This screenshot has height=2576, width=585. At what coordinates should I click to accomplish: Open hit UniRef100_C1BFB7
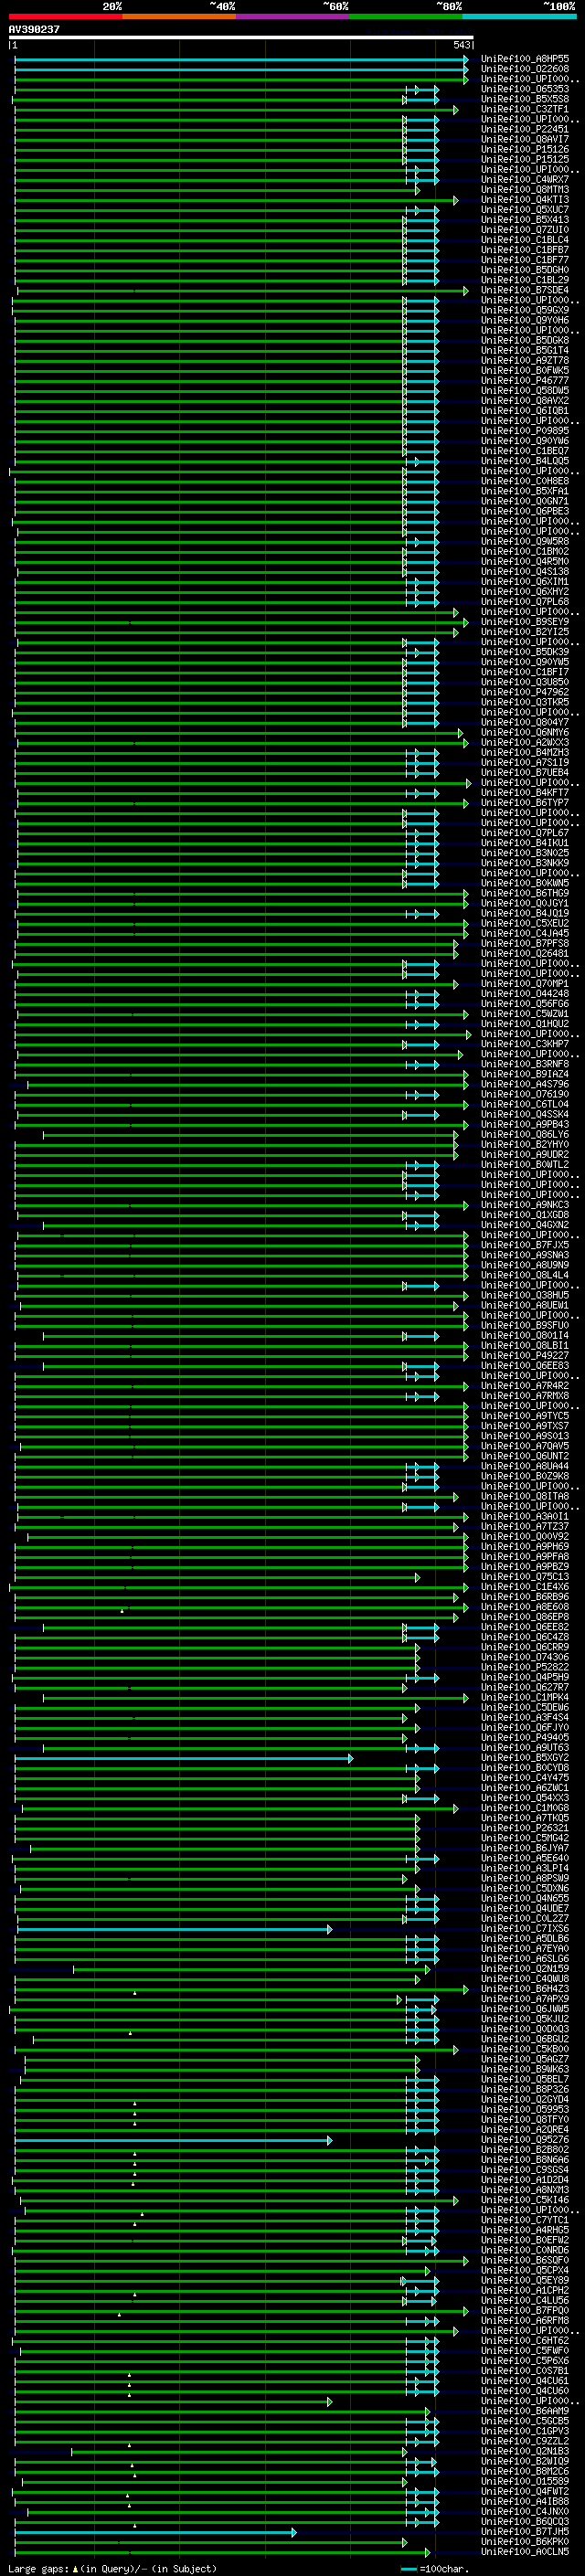(x=525, y=250)
